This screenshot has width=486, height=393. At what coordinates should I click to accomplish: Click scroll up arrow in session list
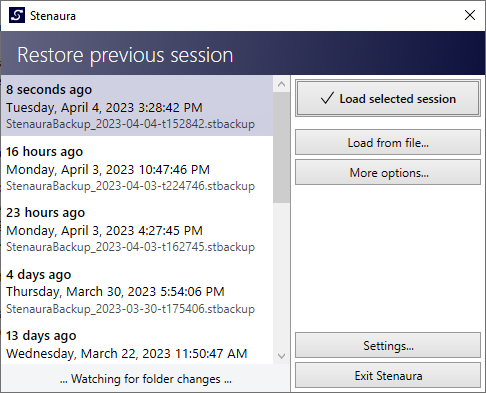tap(281, 84)
